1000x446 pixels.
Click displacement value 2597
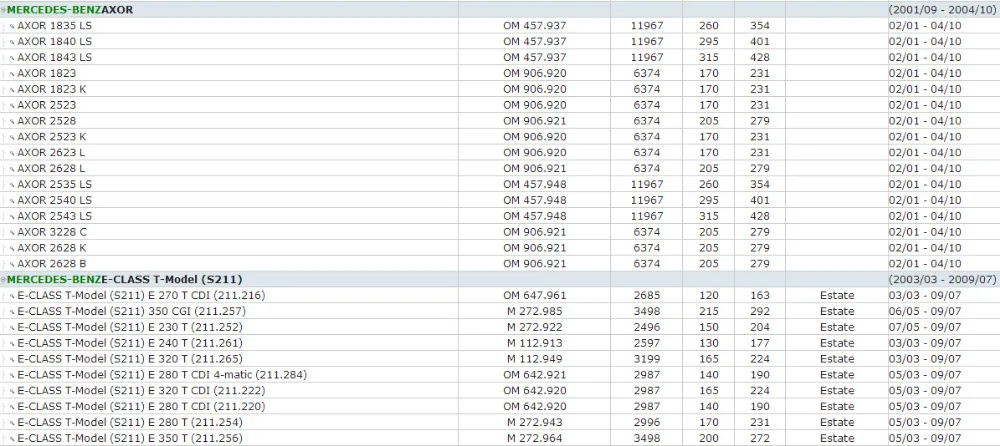pos(647,343)
